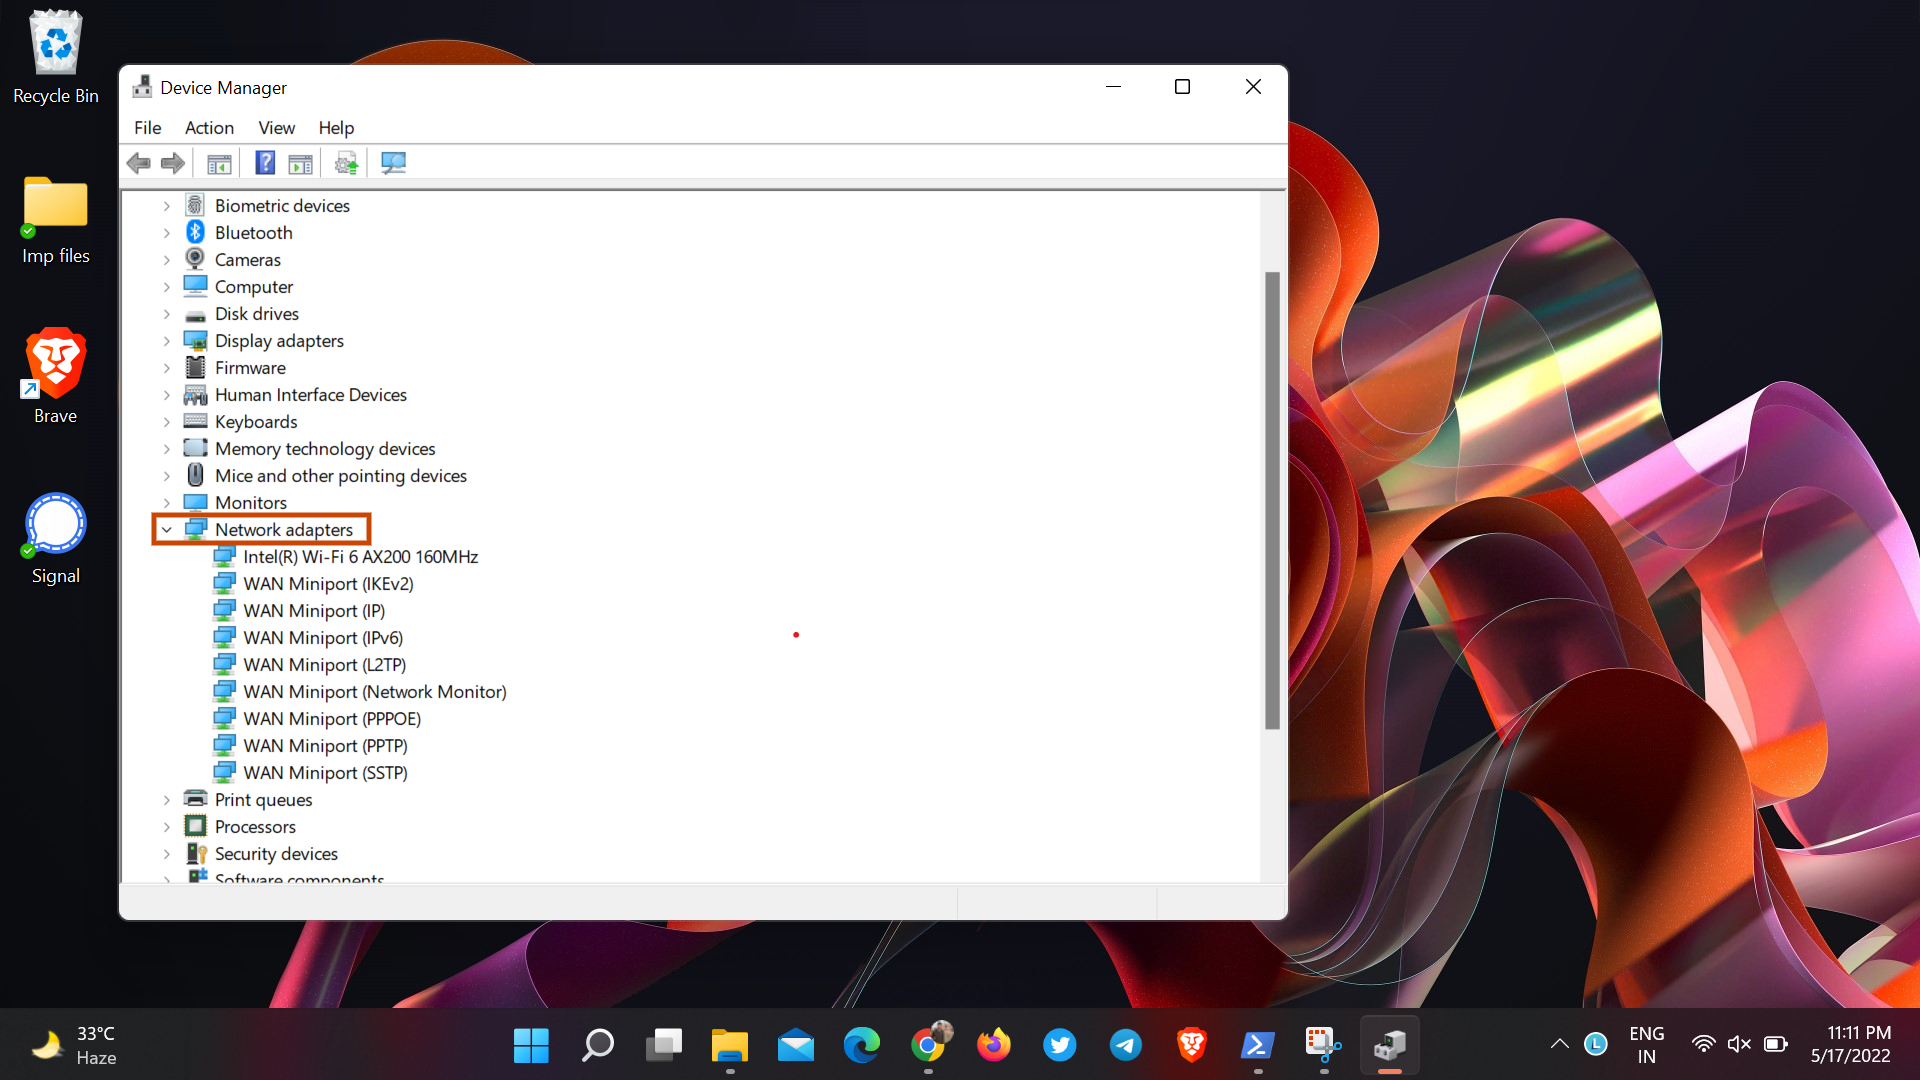Select WAN Miniport SSTP adapter entry

[x=326, y=771]
